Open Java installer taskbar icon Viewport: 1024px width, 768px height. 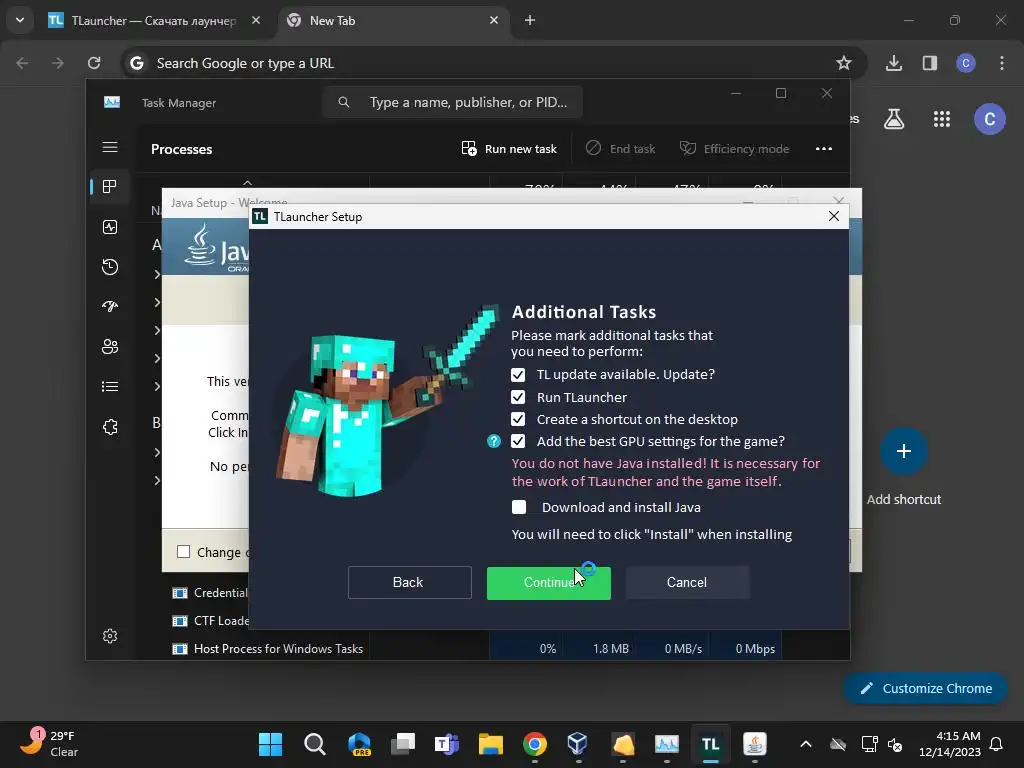[x=754, y=744]
